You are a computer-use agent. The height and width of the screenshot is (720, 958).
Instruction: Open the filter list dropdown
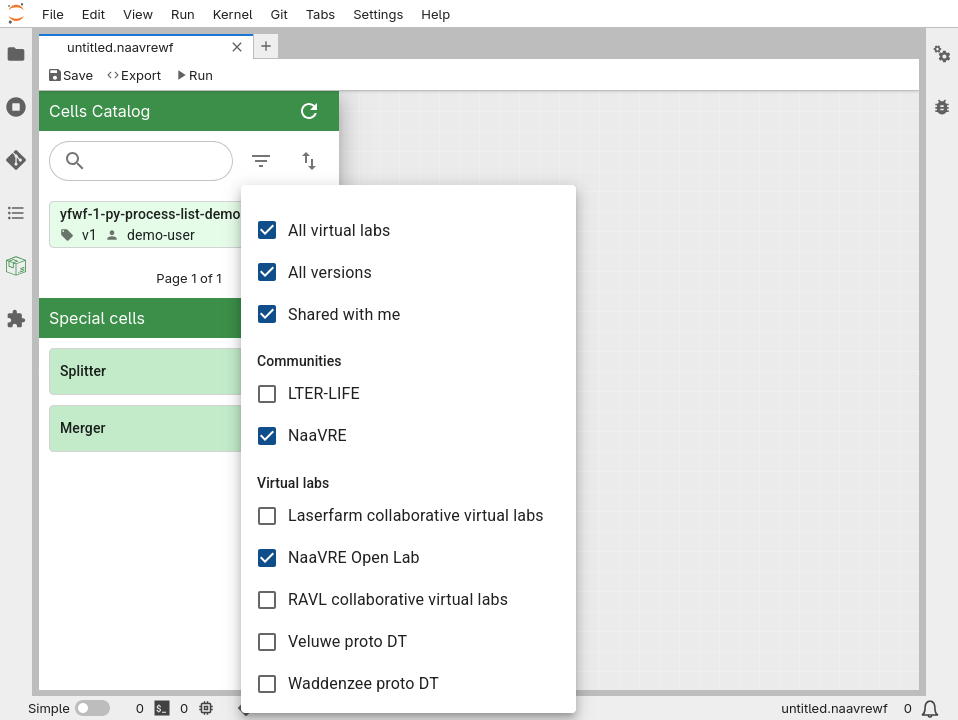pos(261,161)
